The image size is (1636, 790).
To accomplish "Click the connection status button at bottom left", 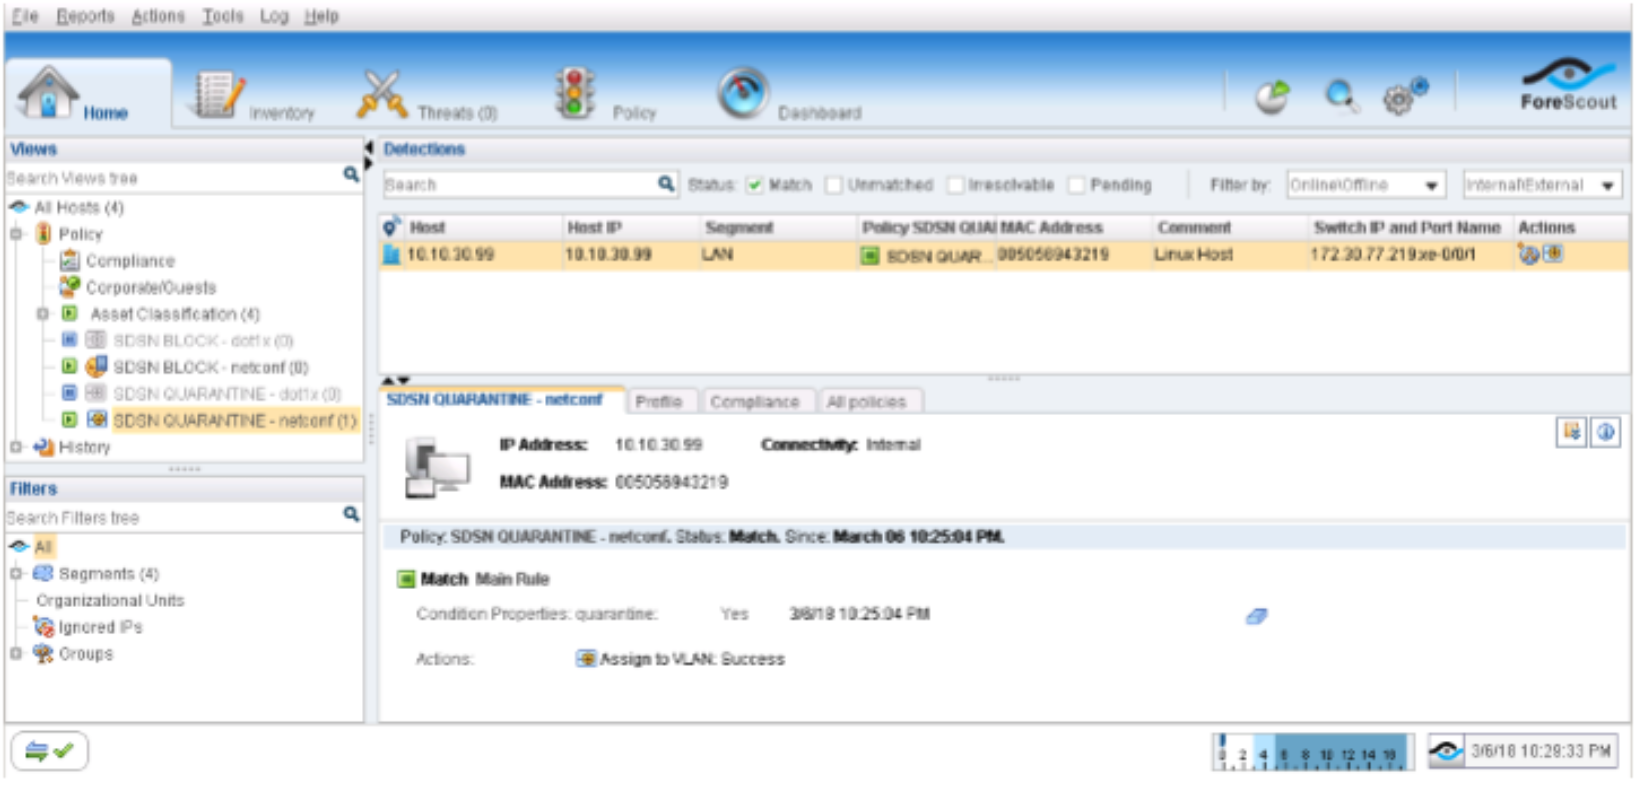I will 49,751.
